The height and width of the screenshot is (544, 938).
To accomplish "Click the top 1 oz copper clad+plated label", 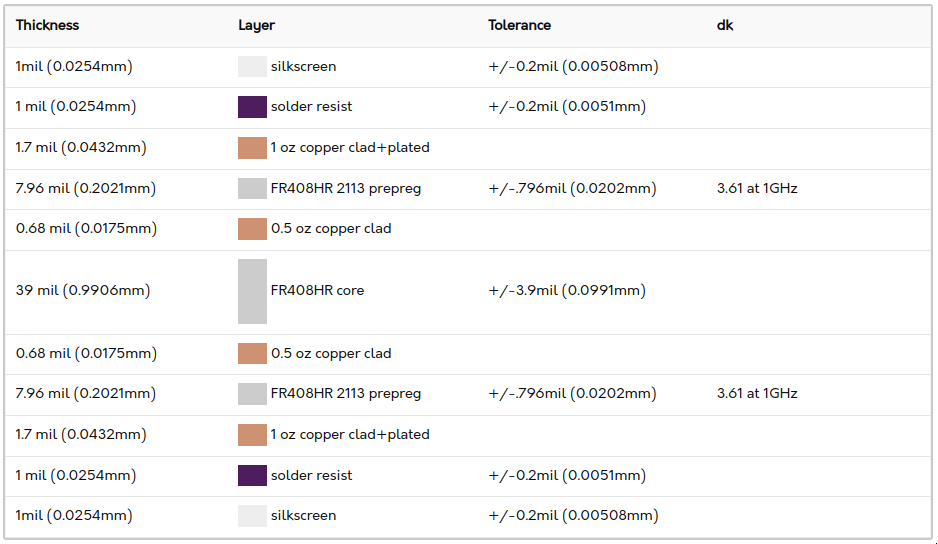I will pyautogui.click(x=350, y=148).
